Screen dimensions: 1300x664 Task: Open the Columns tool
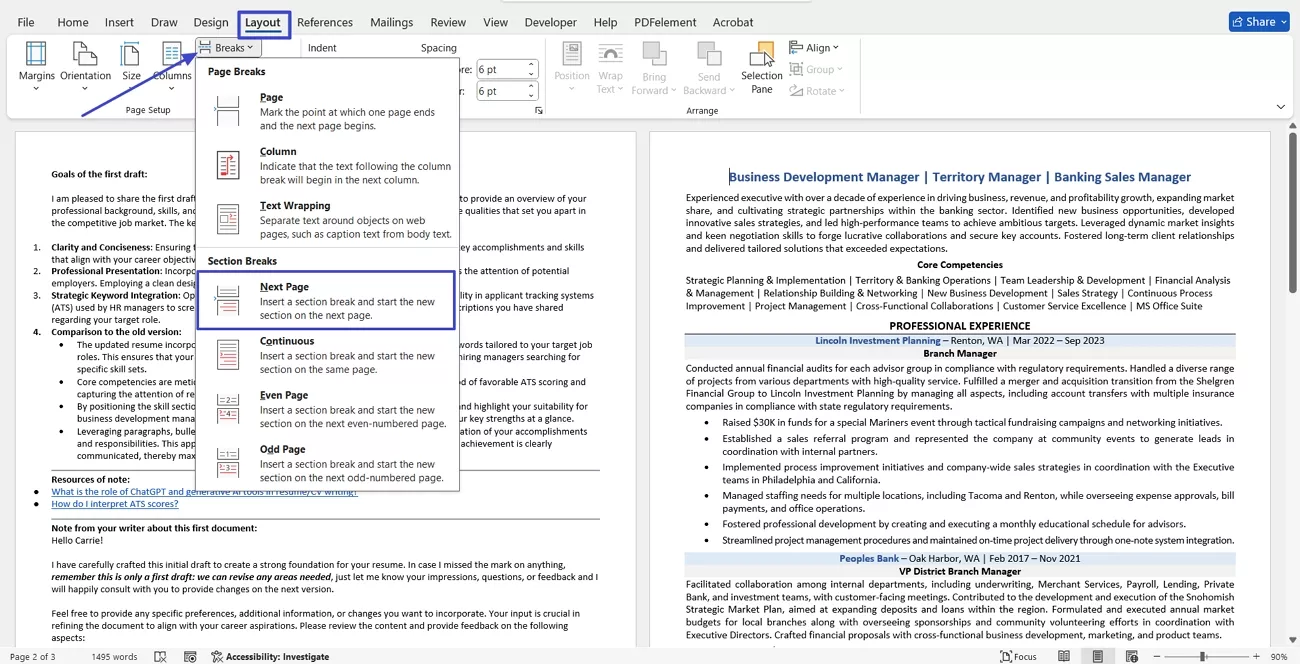coord(172,62)
